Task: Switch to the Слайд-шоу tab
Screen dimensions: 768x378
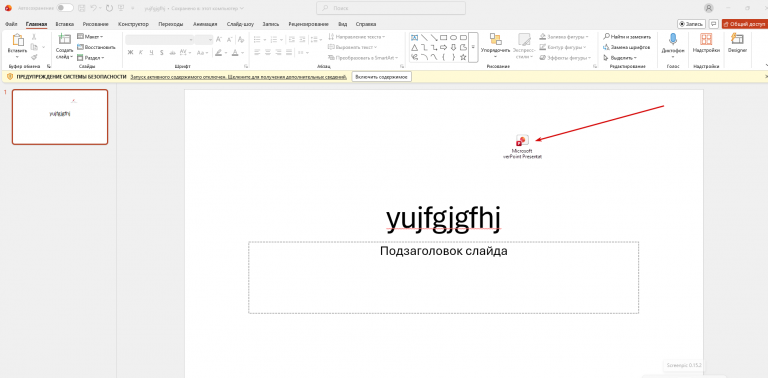Action: 240,24
